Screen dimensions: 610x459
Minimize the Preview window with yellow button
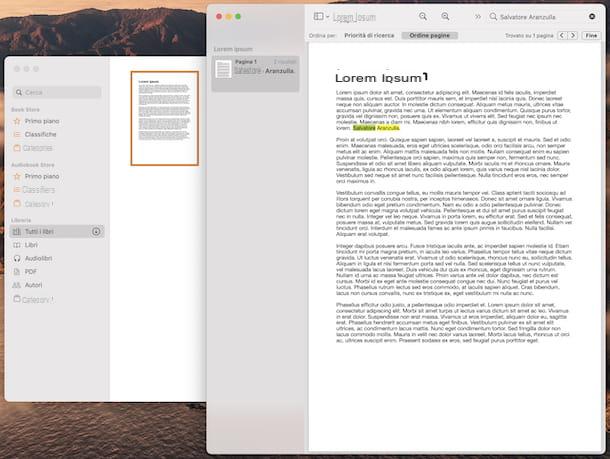(229, 17)
